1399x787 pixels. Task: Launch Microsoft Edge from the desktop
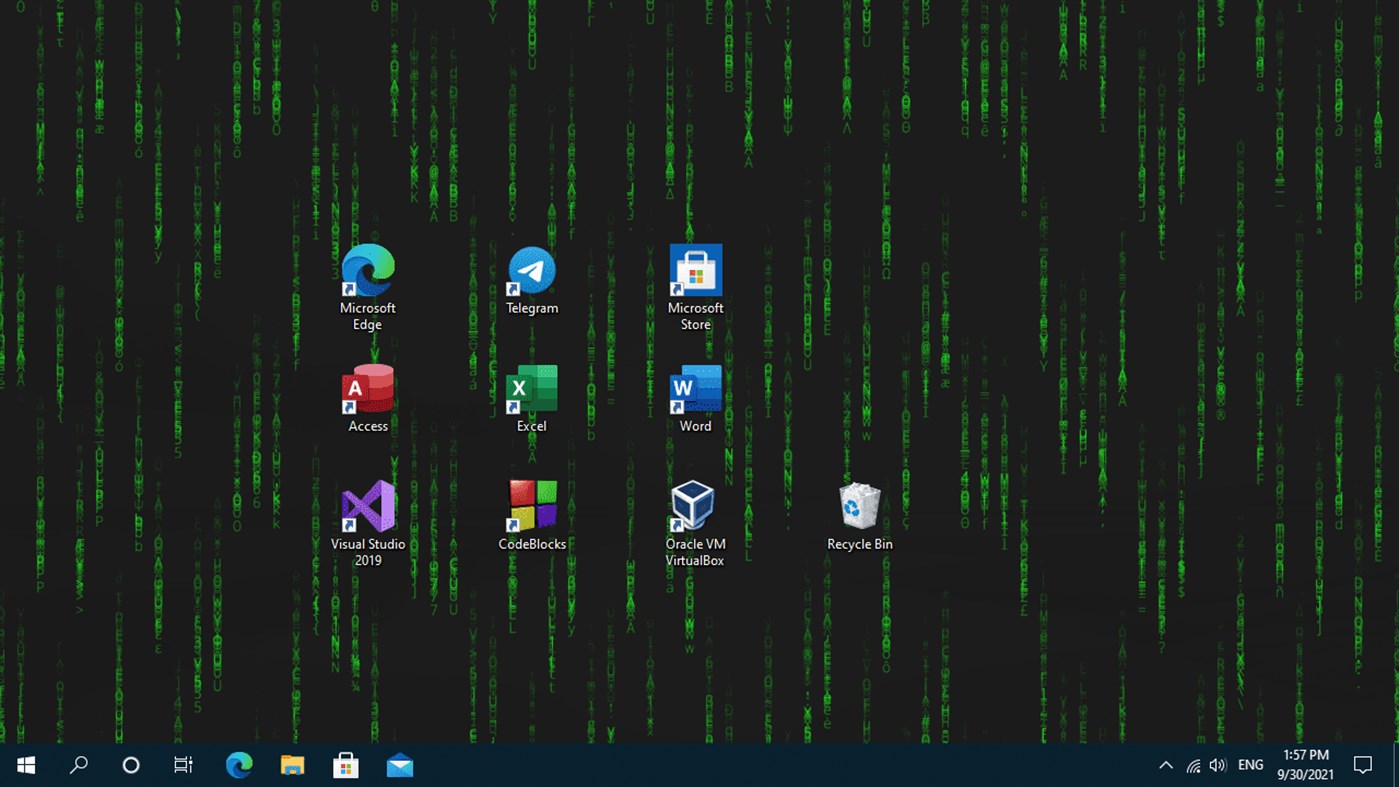[367, 271]
